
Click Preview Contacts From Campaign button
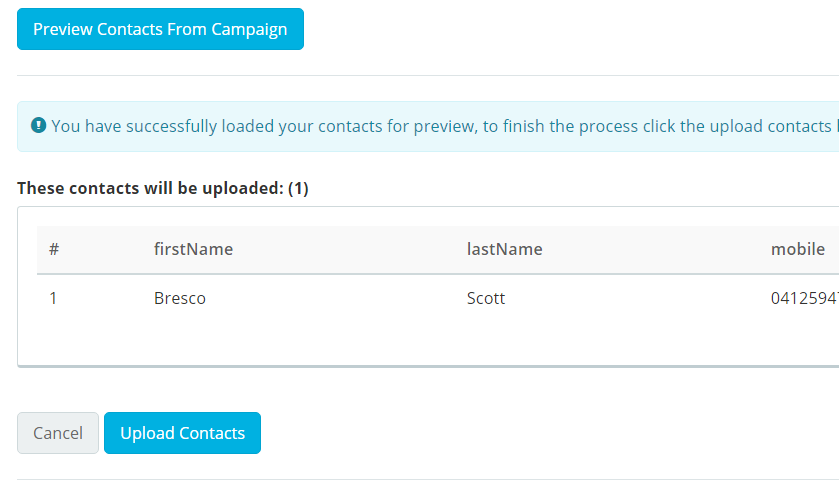(x=161, y=29)
